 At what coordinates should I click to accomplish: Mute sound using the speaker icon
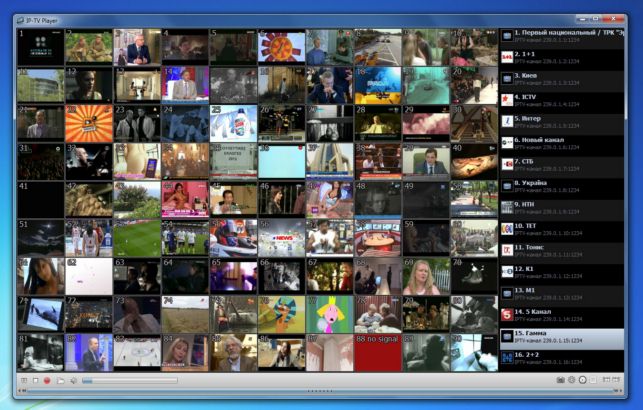73,380
